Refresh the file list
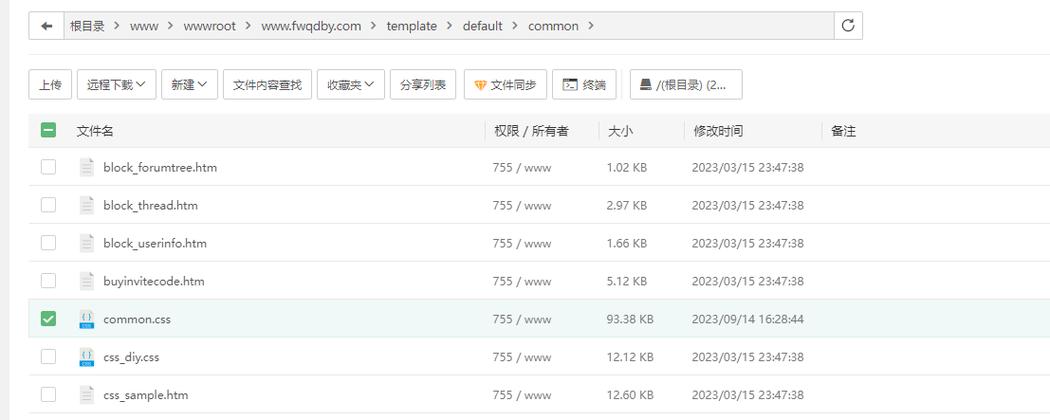 [x=848, y=26]
